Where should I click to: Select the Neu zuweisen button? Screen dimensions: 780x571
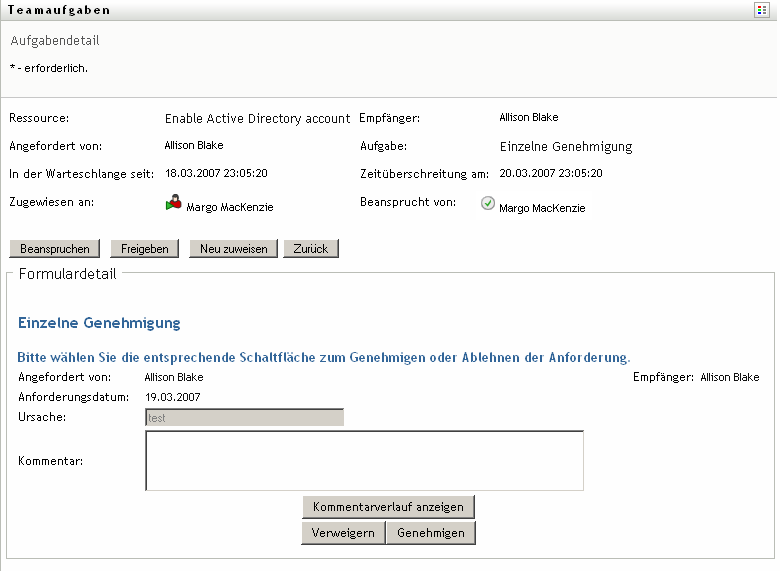[233, 248]
